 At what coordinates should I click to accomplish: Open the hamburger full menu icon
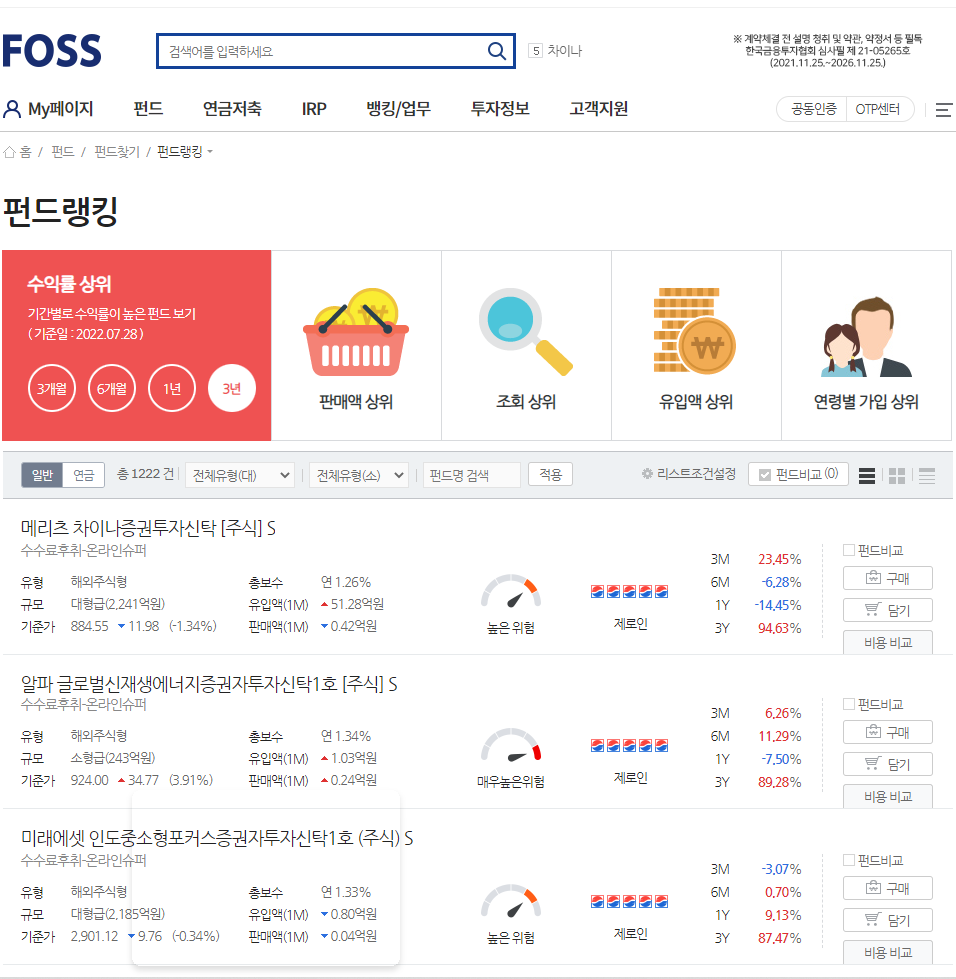coord(944,110)
